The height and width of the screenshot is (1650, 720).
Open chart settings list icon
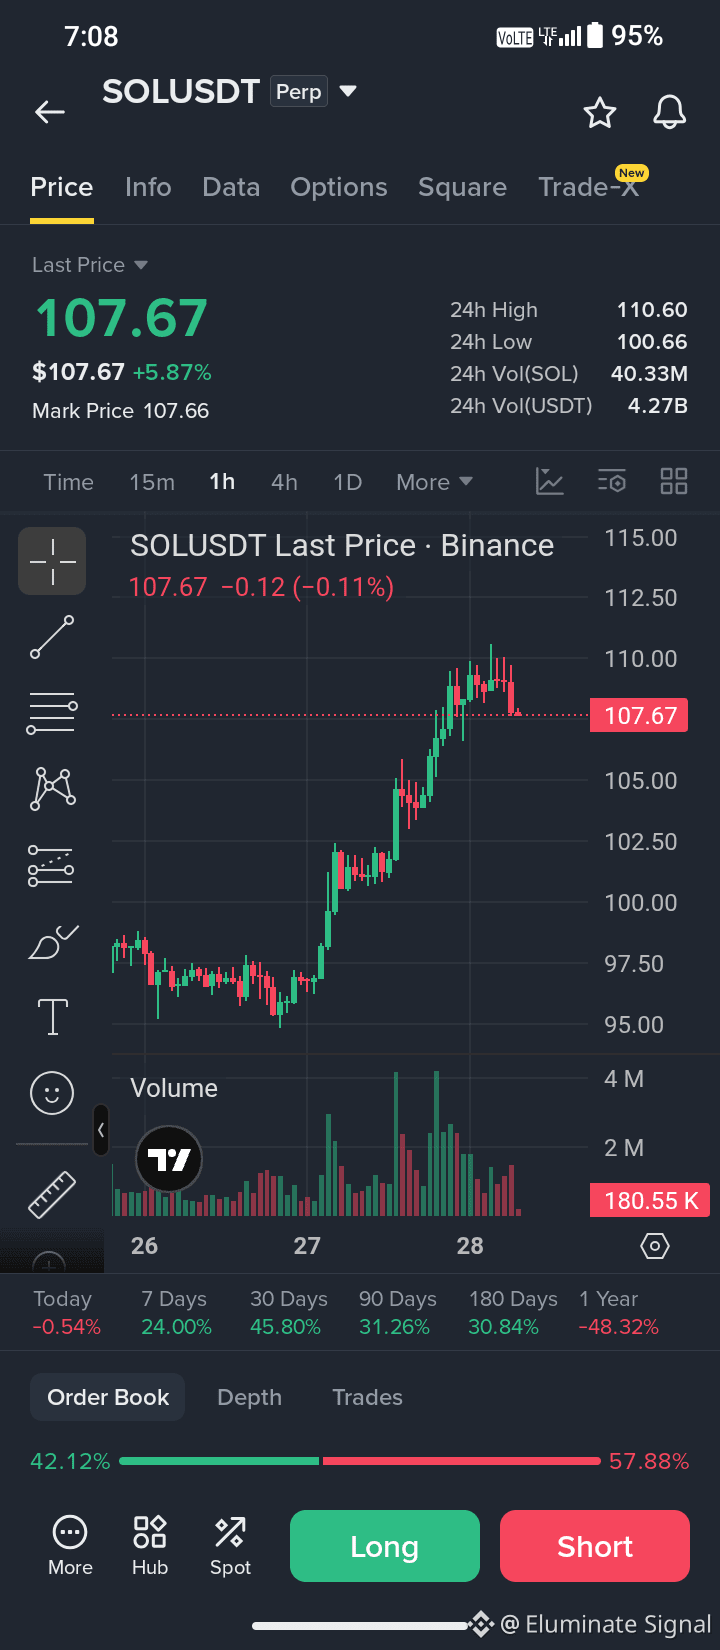[612, 482]
